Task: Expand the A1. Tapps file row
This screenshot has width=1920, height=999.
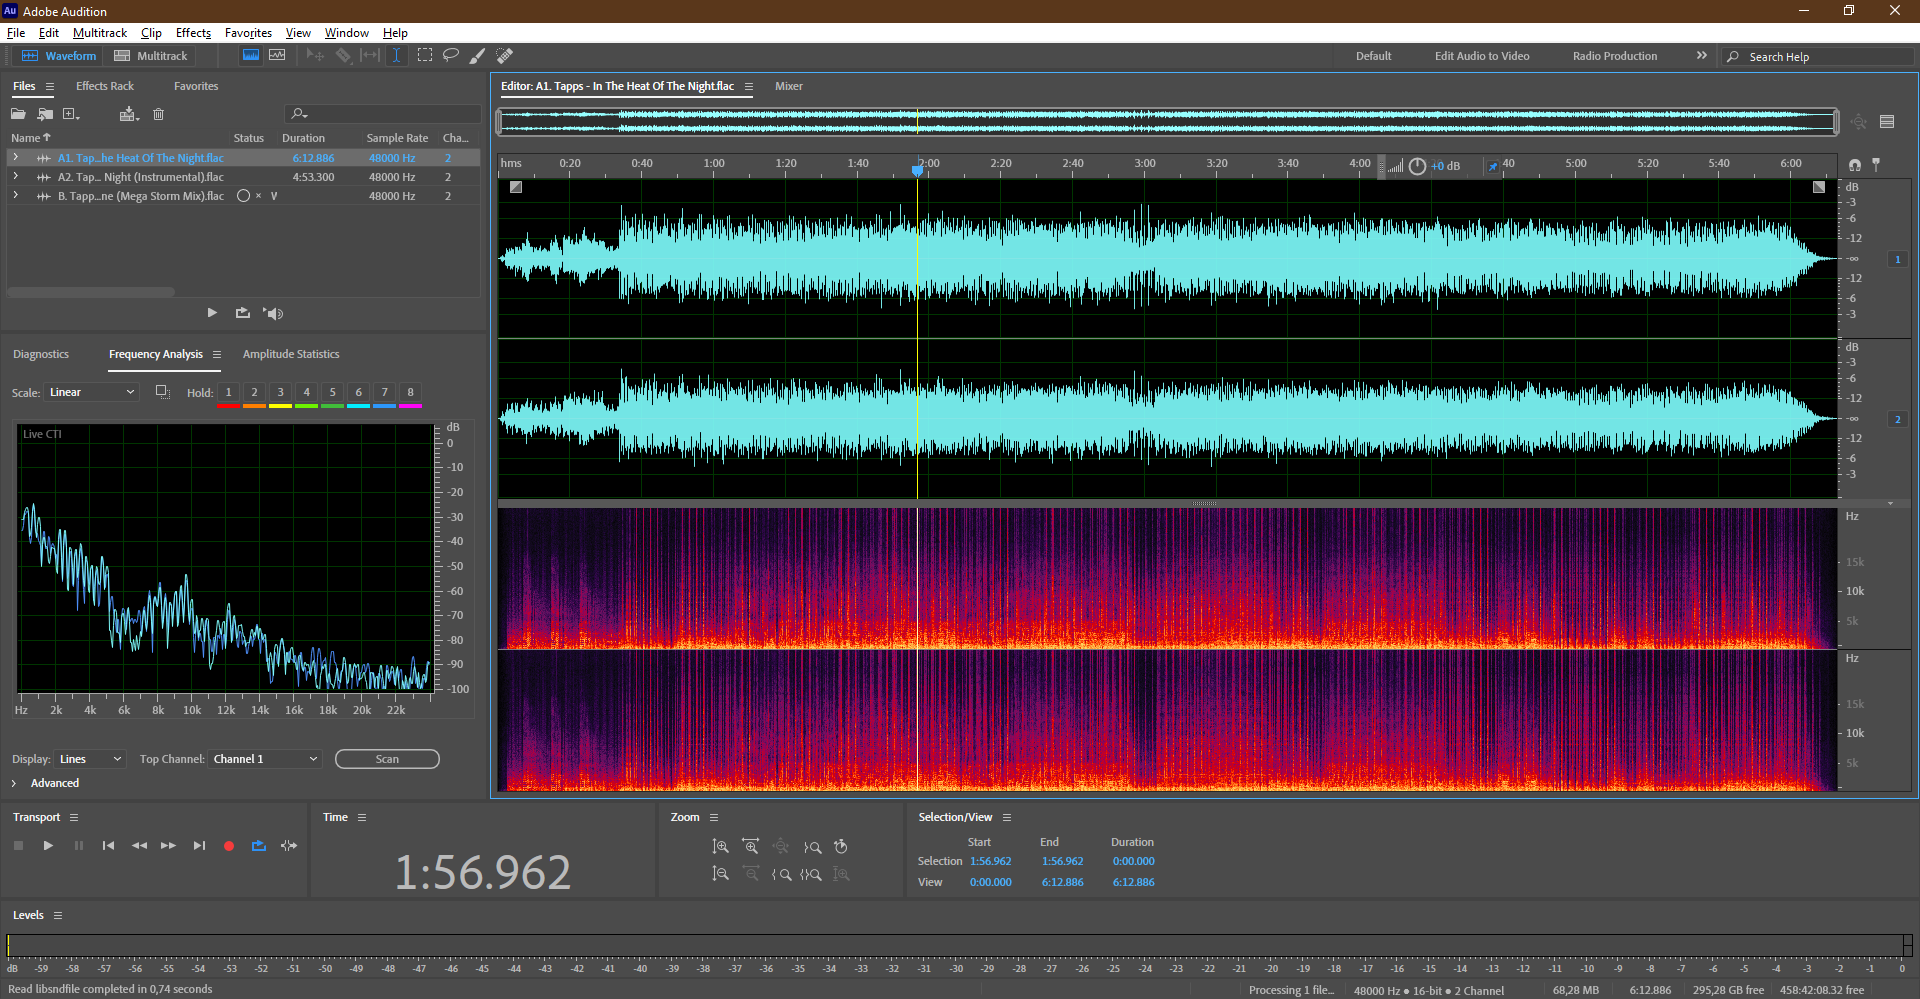Action: coord(15,158)
